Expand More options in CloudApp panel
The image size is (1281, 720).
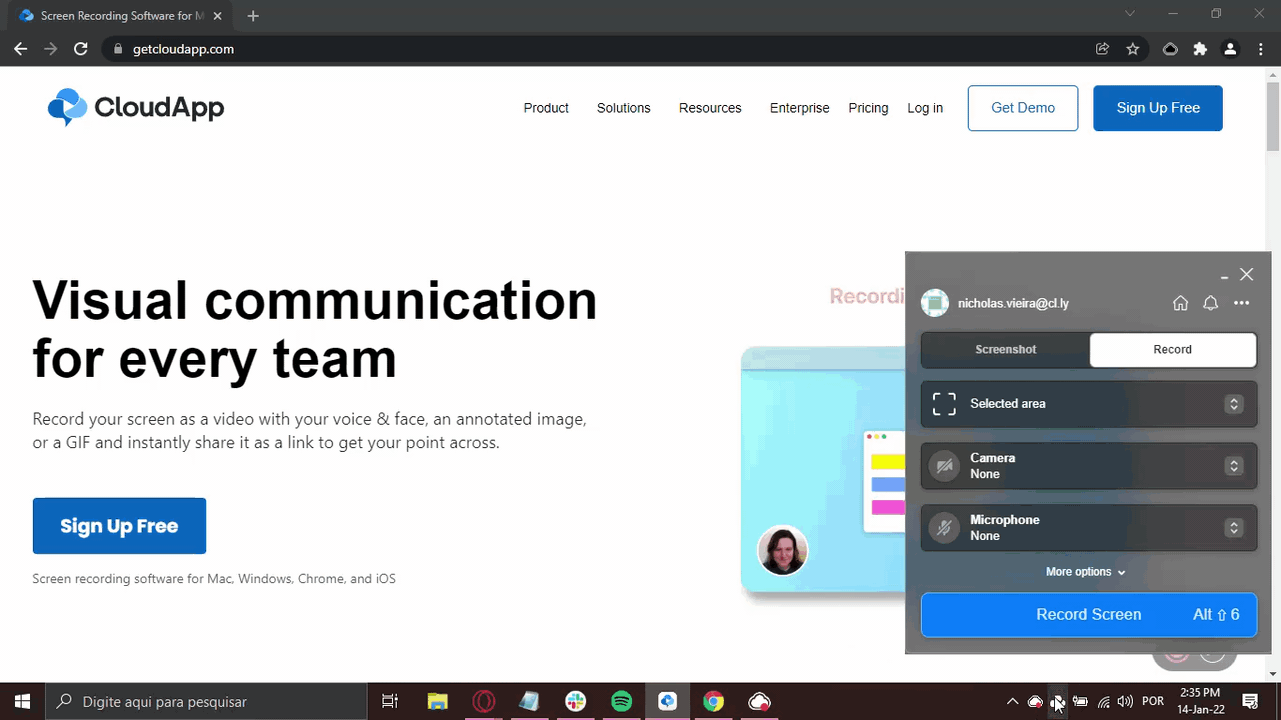[x=1086, y=572]
